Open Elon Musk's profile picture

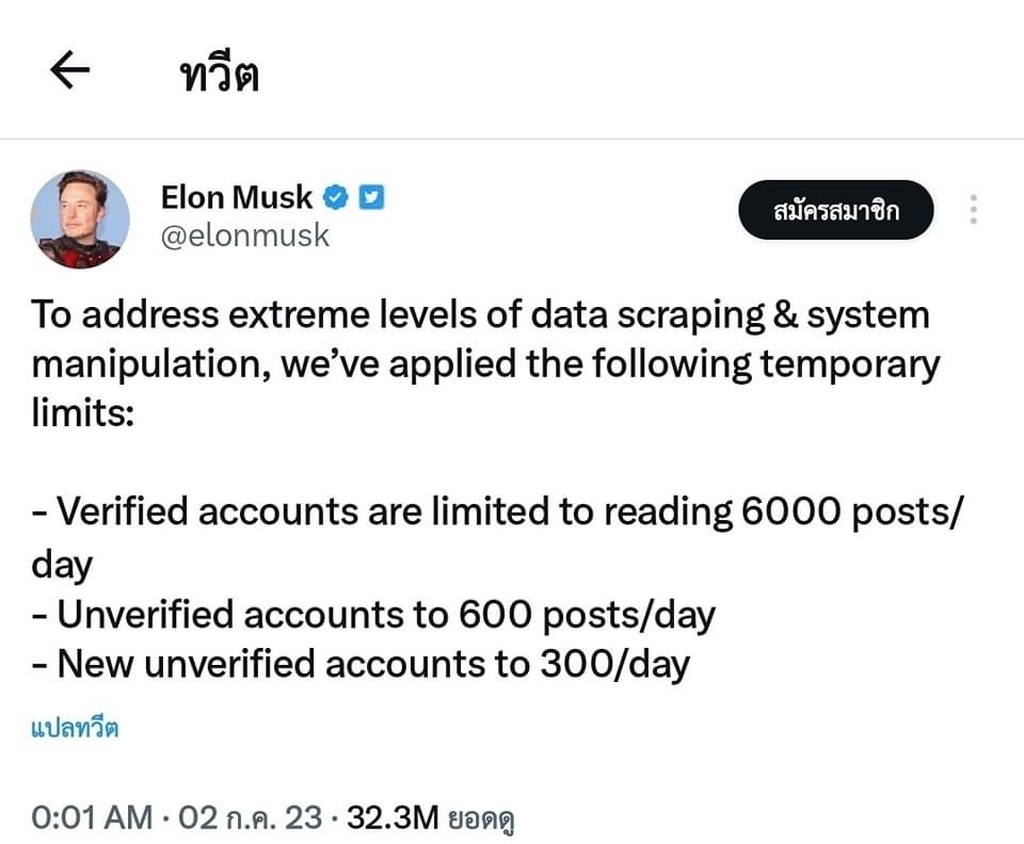click(x=80, y=219)
